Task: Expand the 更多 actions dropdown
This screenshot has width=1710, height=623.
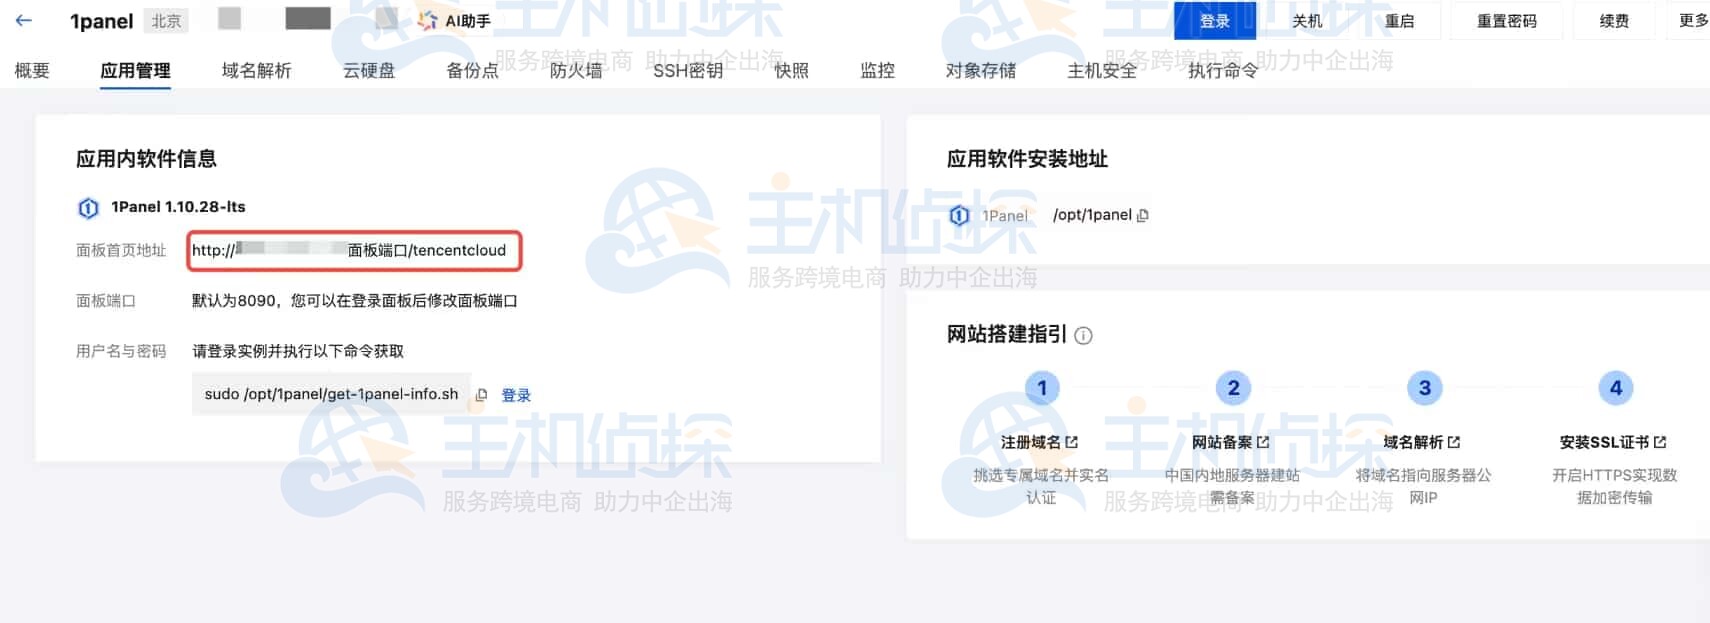Action: 1692,21
